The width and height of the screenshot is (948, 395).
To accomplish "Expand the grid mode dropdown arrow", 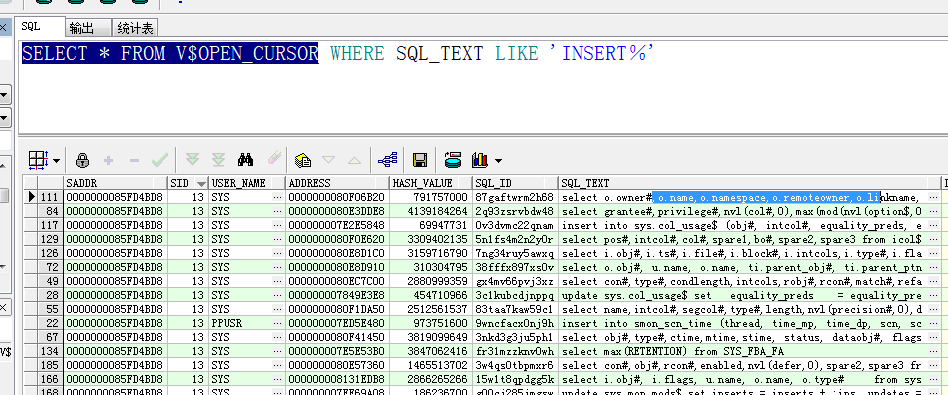I will click(56, 161).
